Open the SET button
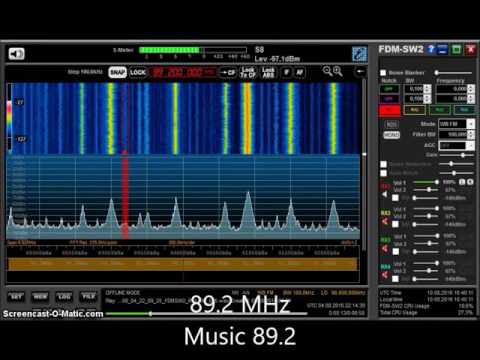This screenshot has width=480, height=360. pyautogui.click(x=16, y=296)
